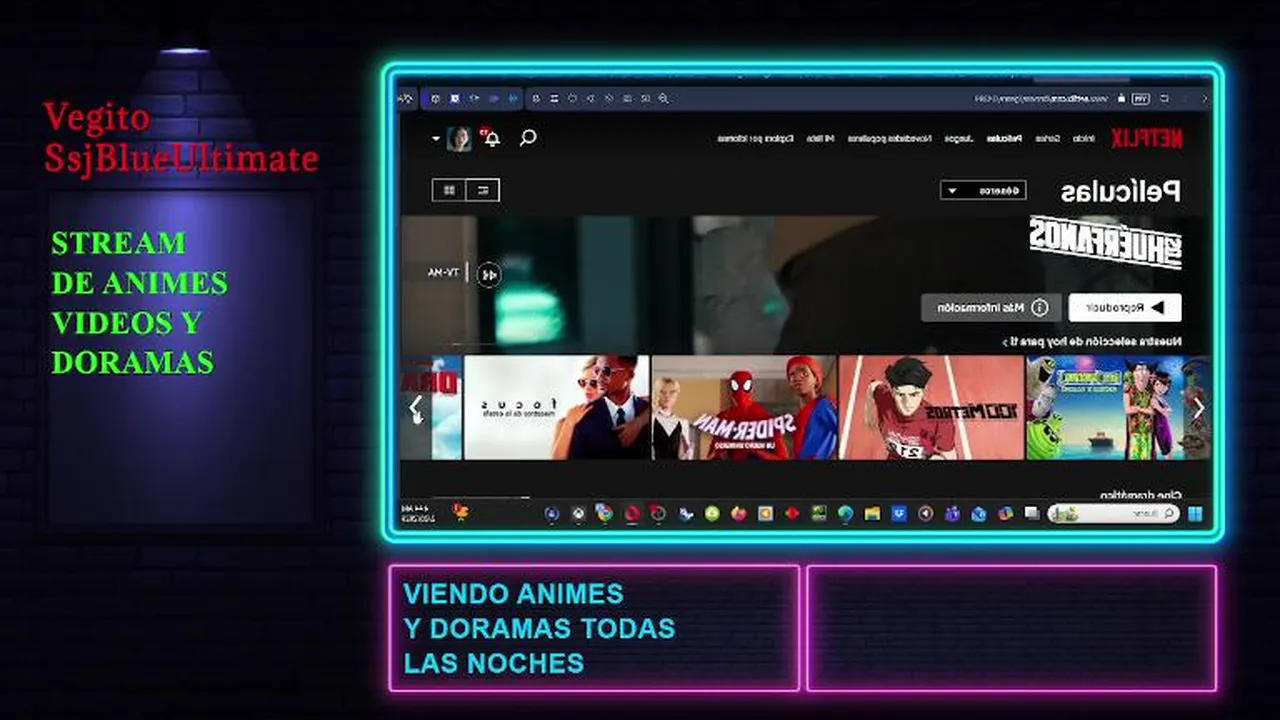Expand the profile caret menu
The image size is (1280, 720).
[436, 138]
